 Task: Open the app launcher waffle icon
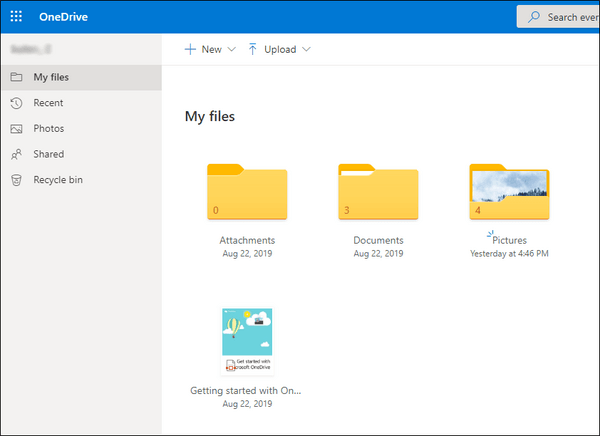pos(17,17)
